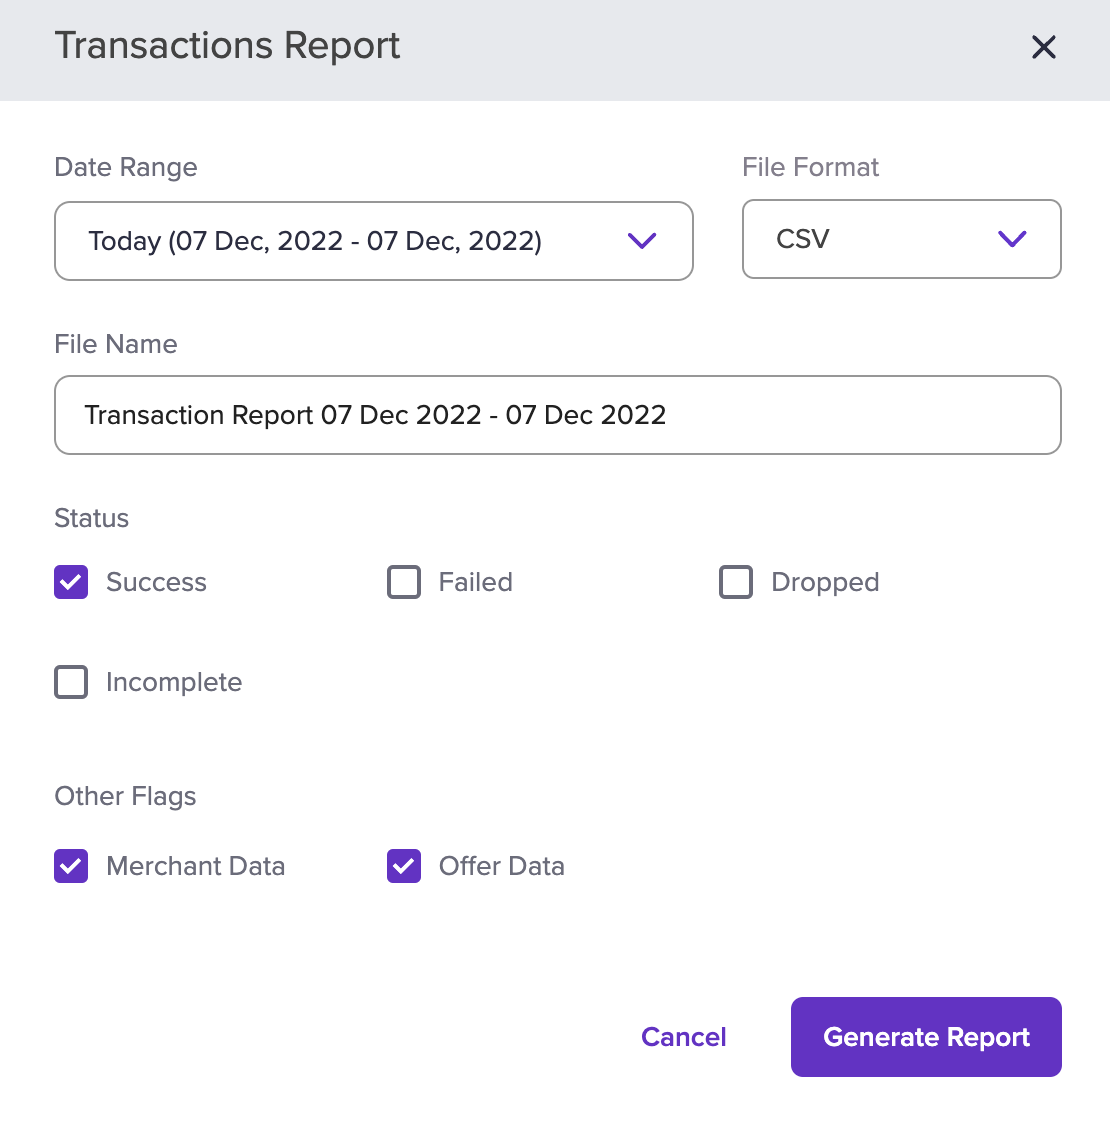
Task: Select the transaction report file name text
Action: click(375, 415)
